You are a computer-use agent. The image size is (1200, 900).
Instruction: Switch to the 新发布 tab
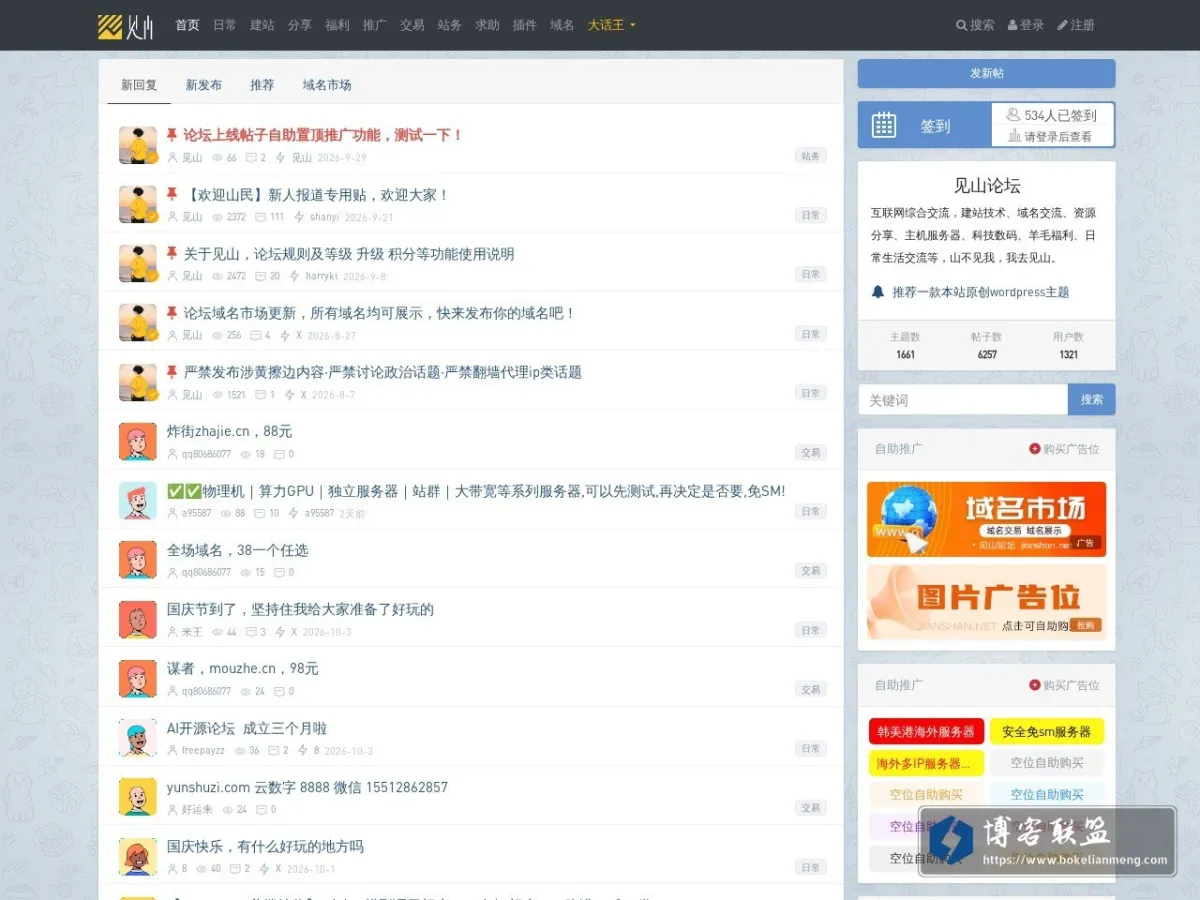click(x=204, y=85)
